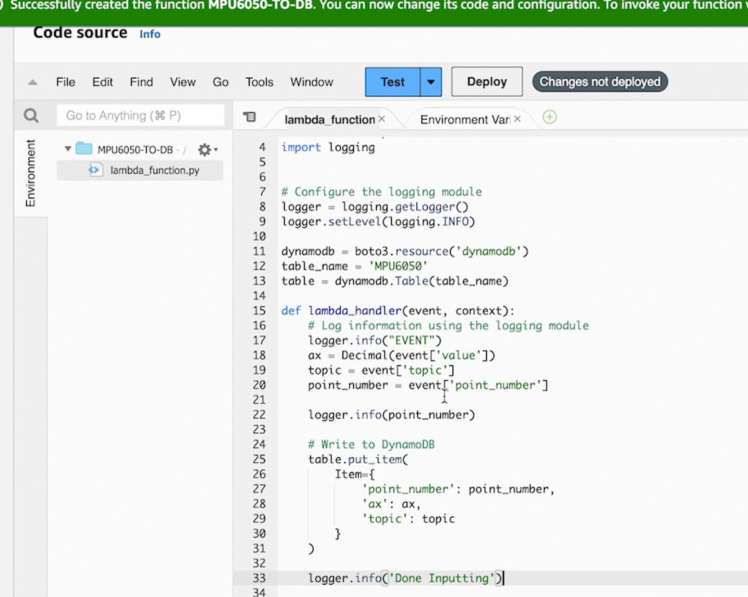Switch to the Environment Variables tab
The width and height of the screenshot is (748, 597).
pos(464,119)
